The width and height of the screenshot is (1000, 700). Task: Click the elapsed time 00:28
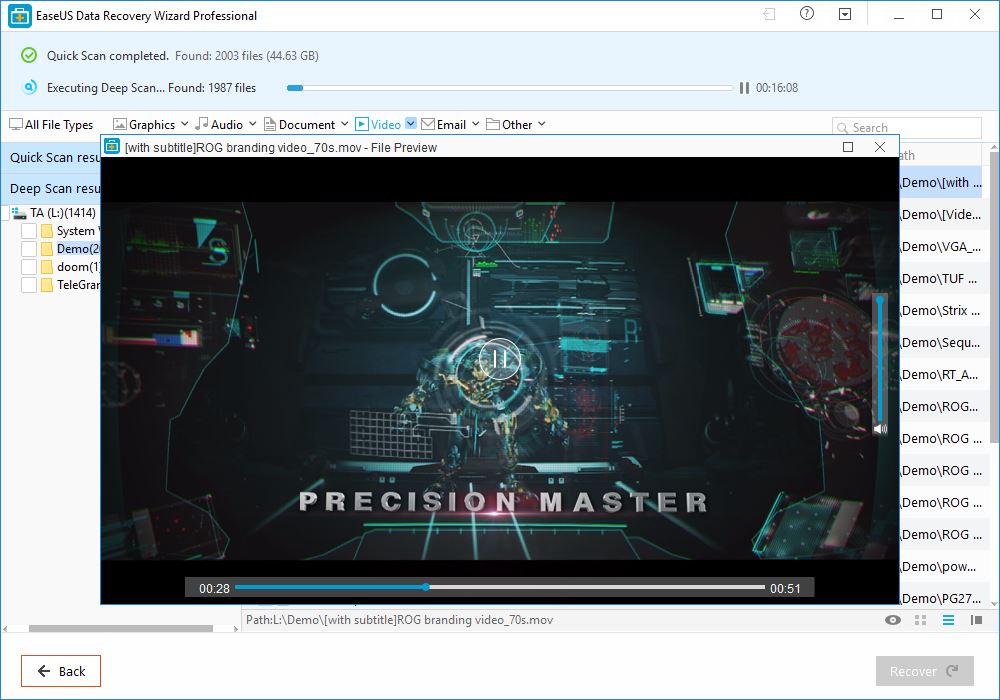coord(214,588)
